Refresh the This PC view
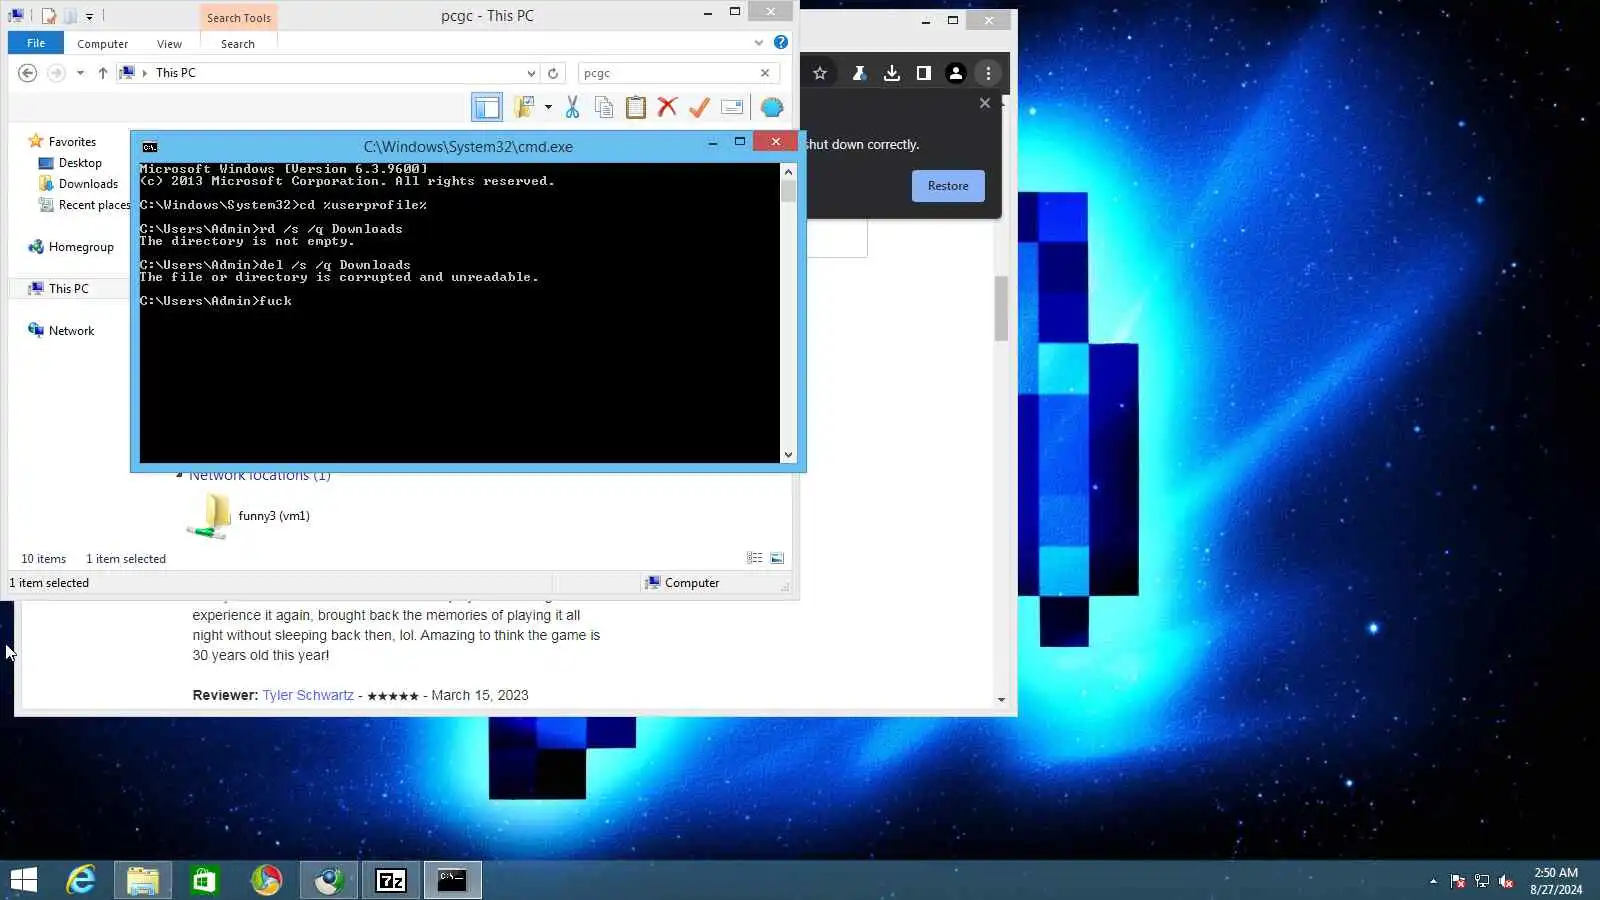1600x900 pixels. (x=553, y=73)
